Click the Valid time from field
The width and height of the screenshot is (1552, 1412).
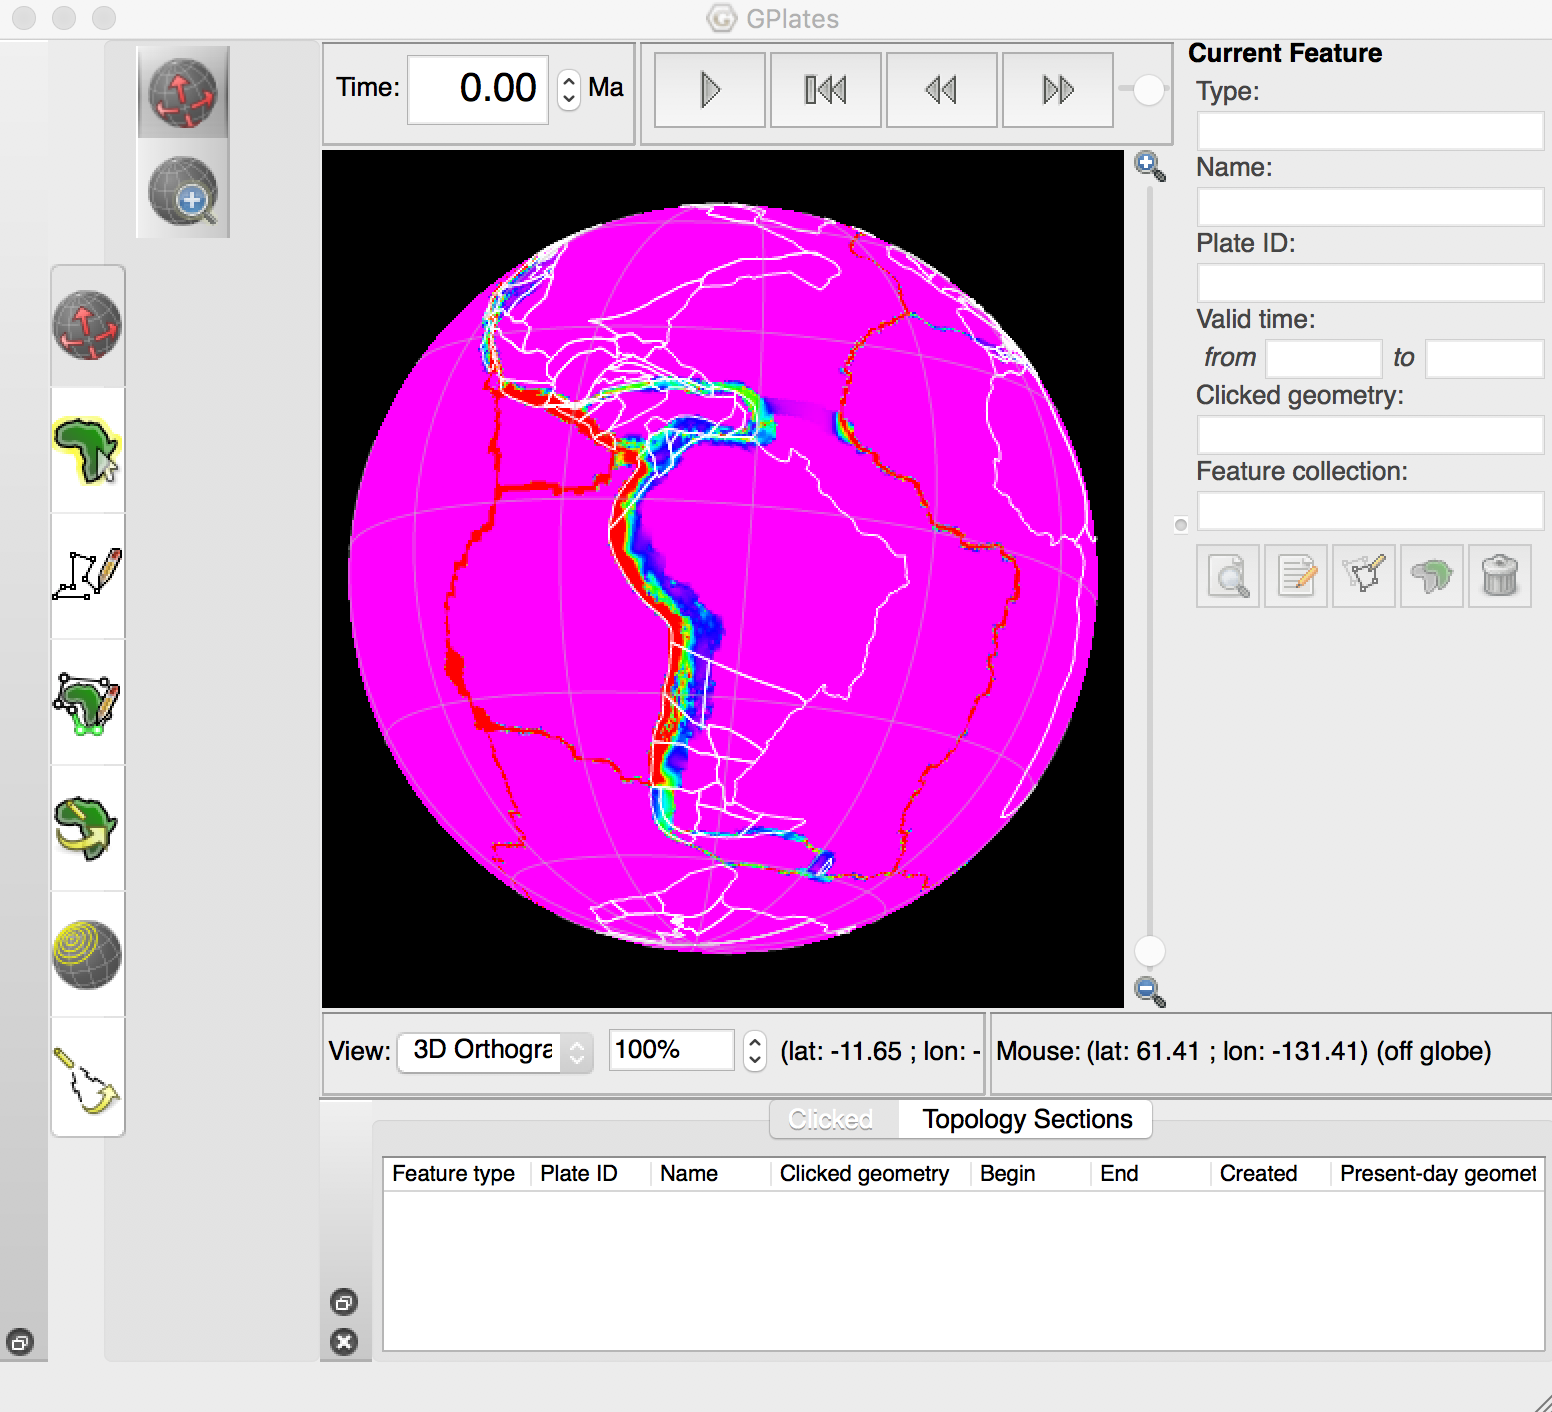pos(1324,359)
